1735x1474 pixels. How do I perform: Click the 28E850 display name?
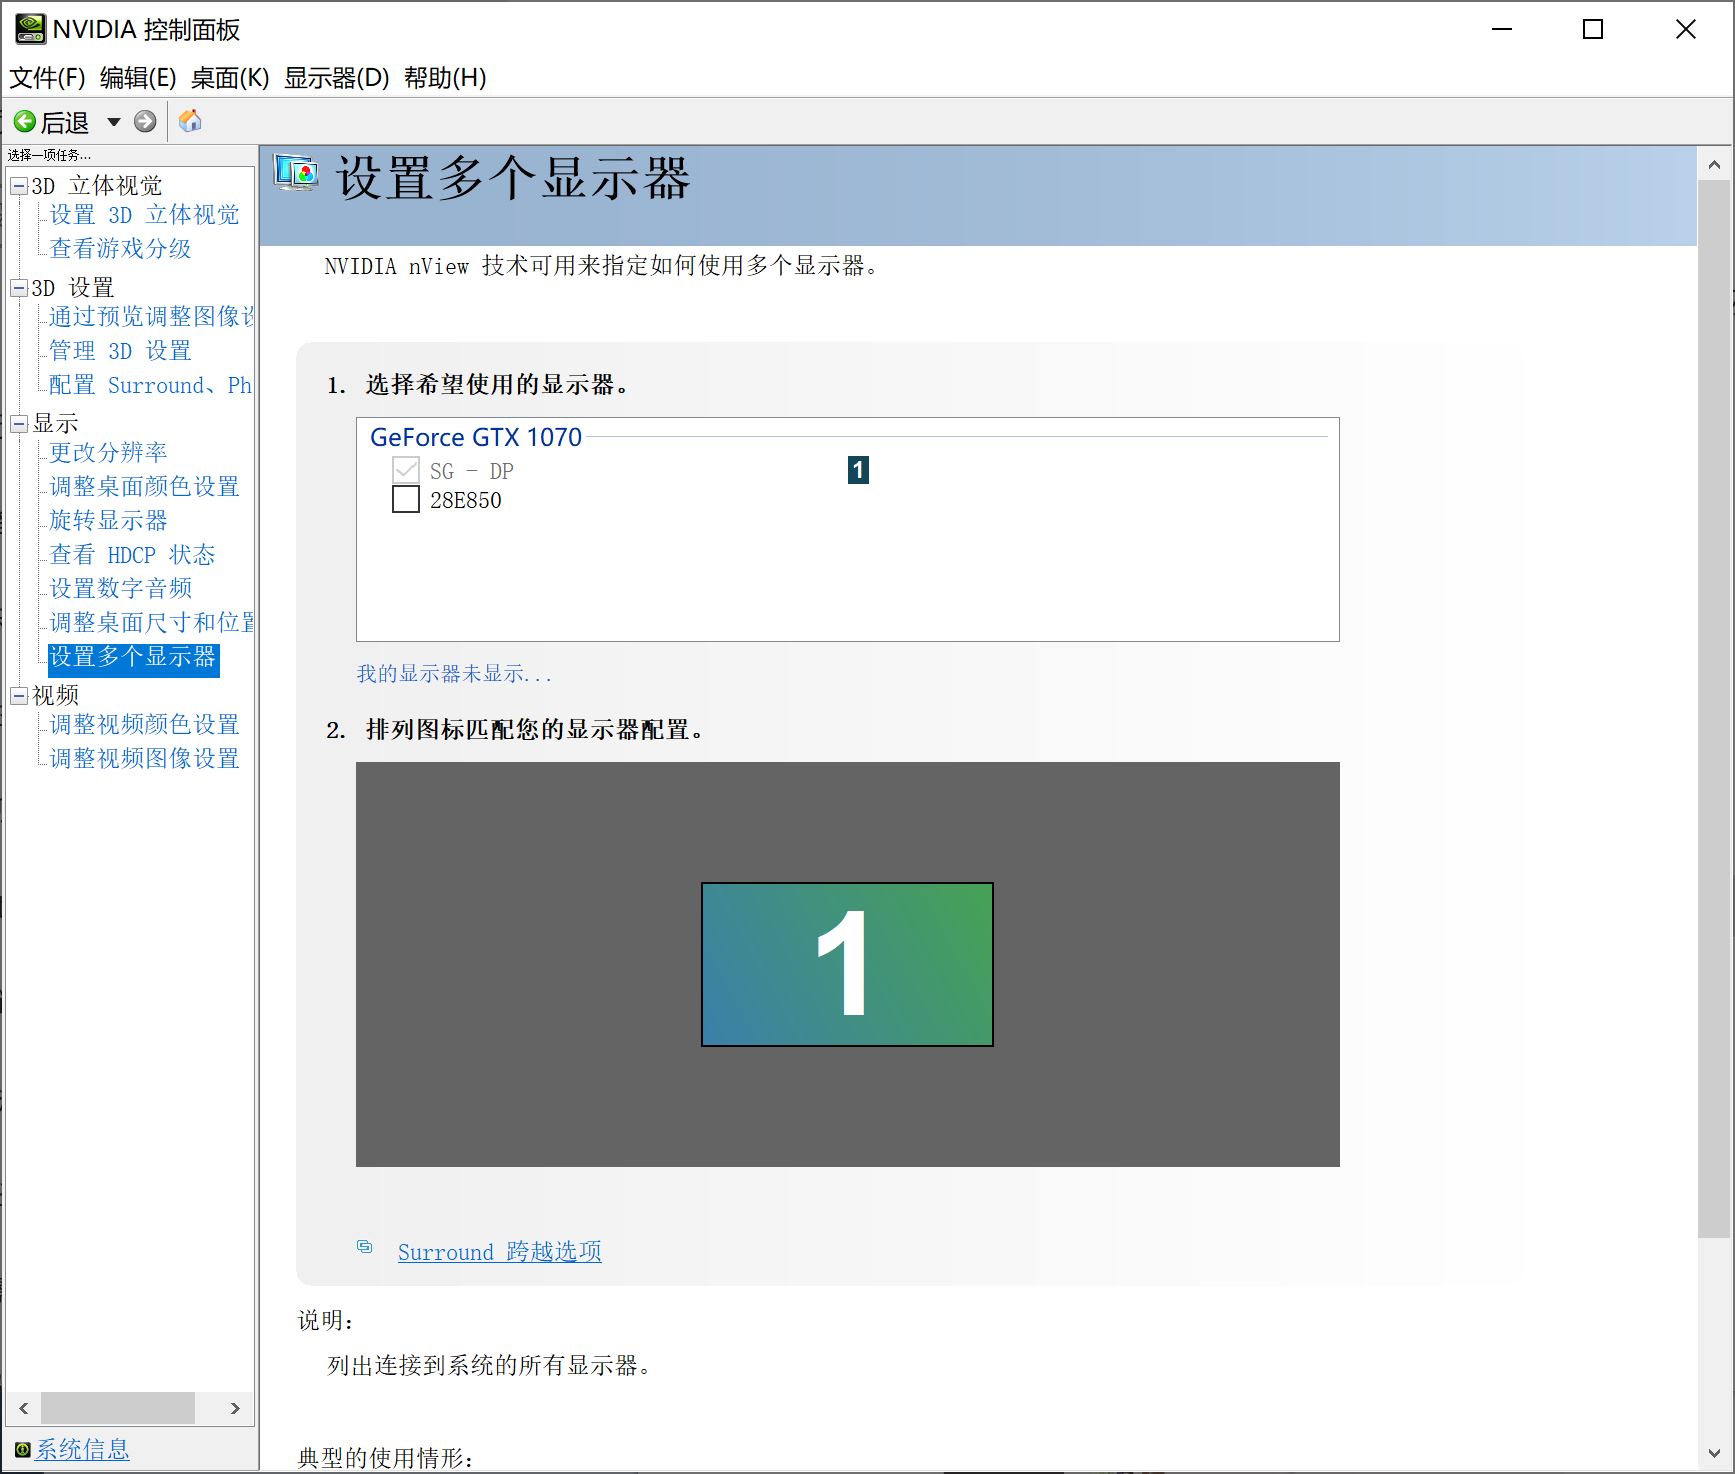tap(466, 500)
